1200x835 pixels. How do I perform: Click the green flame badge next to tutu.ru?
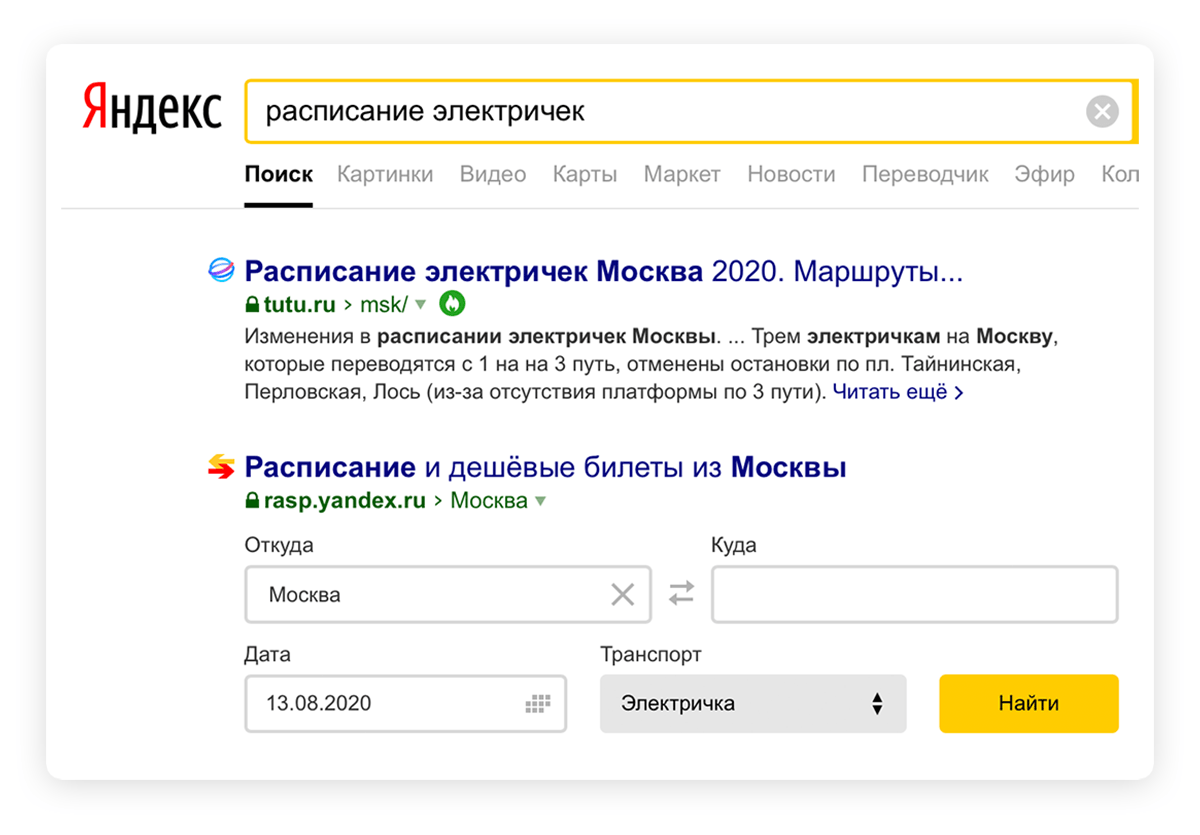tap(451, 303)
